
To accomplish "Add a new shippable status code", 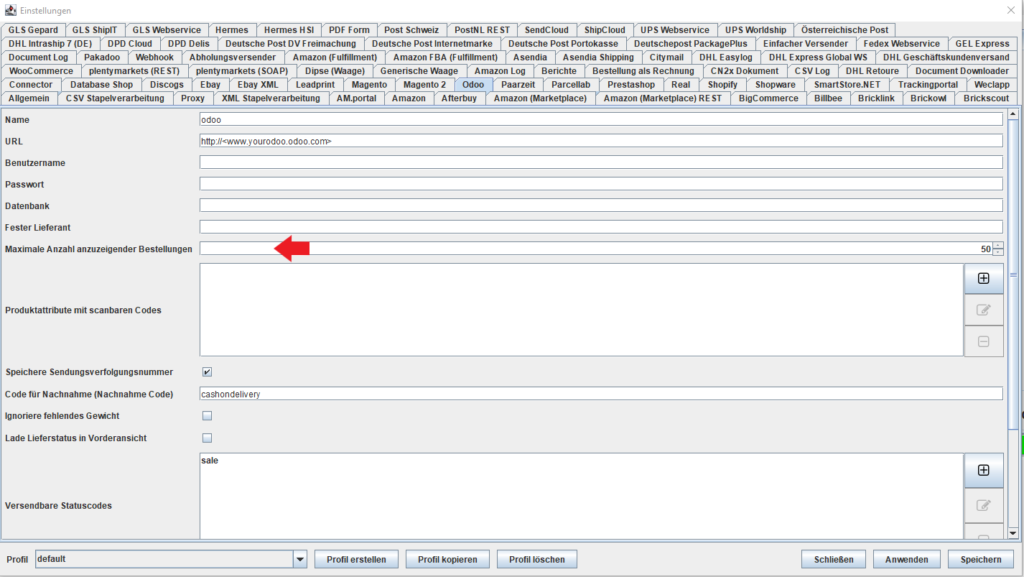I will (x=984, y=471).
